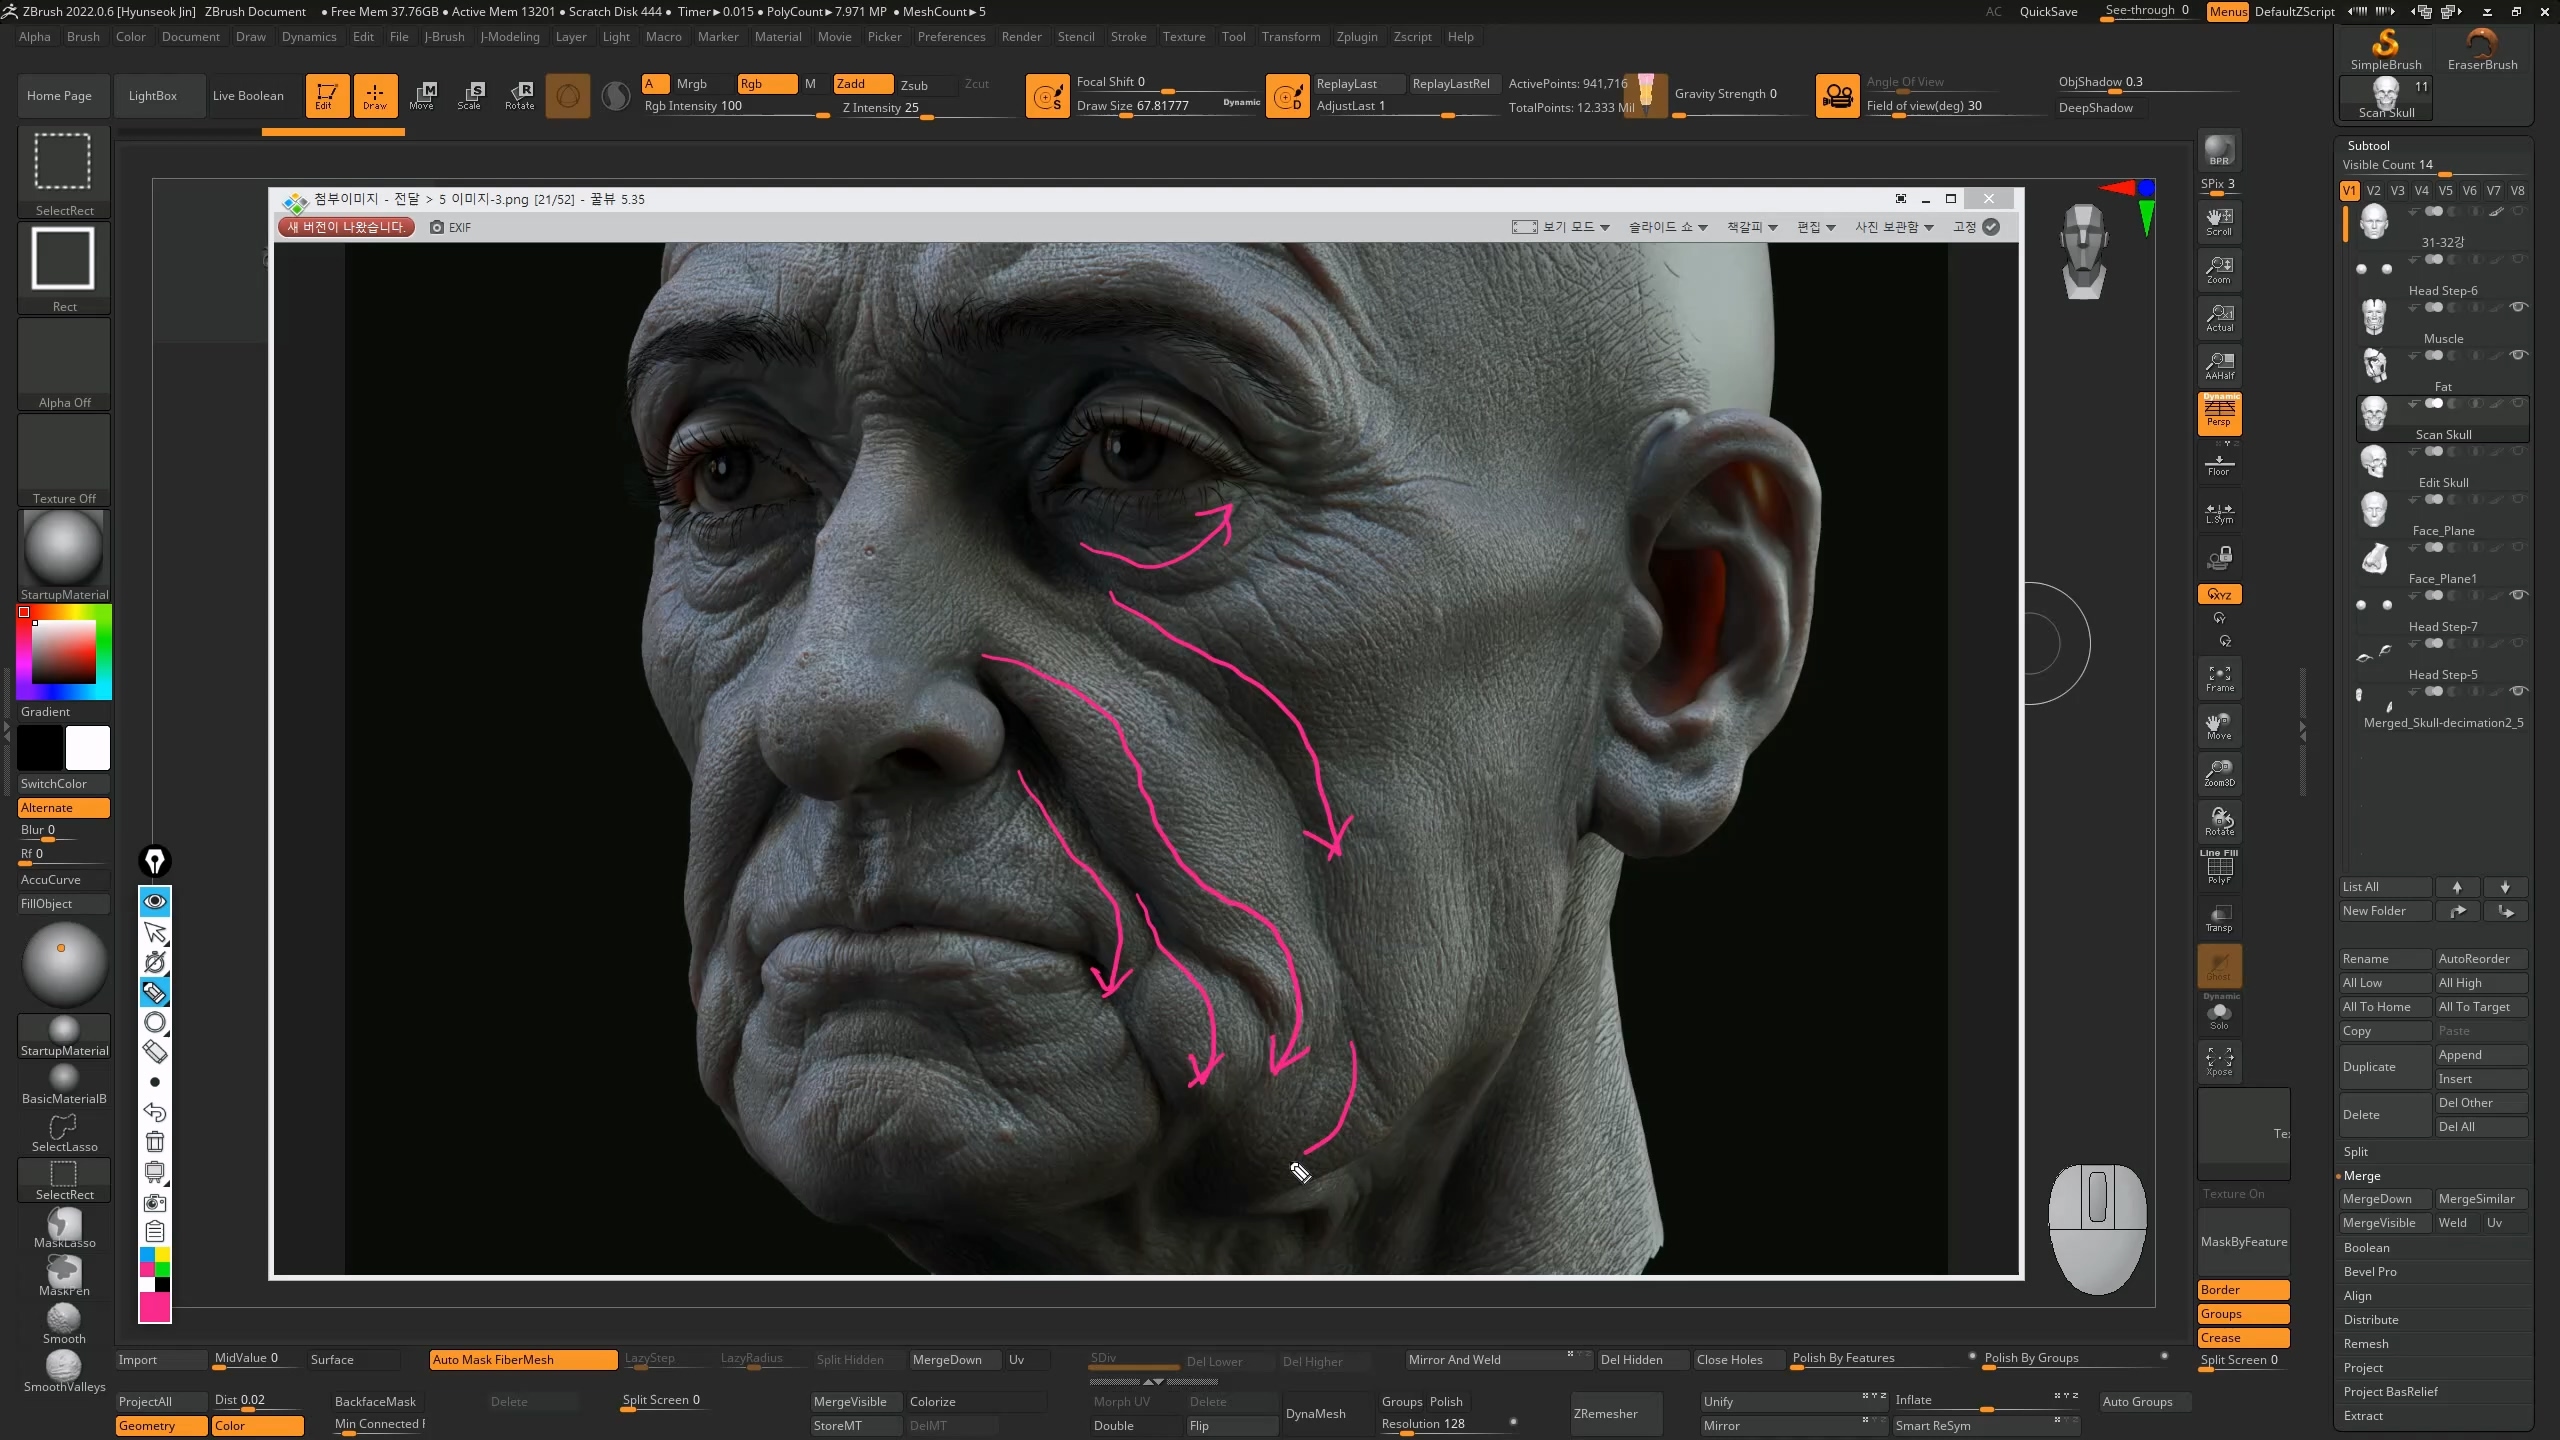The height and width of the screenshot is (1440, 2560).
Task: Select the Scale transform tool icon
Action: tap(470, 95)
